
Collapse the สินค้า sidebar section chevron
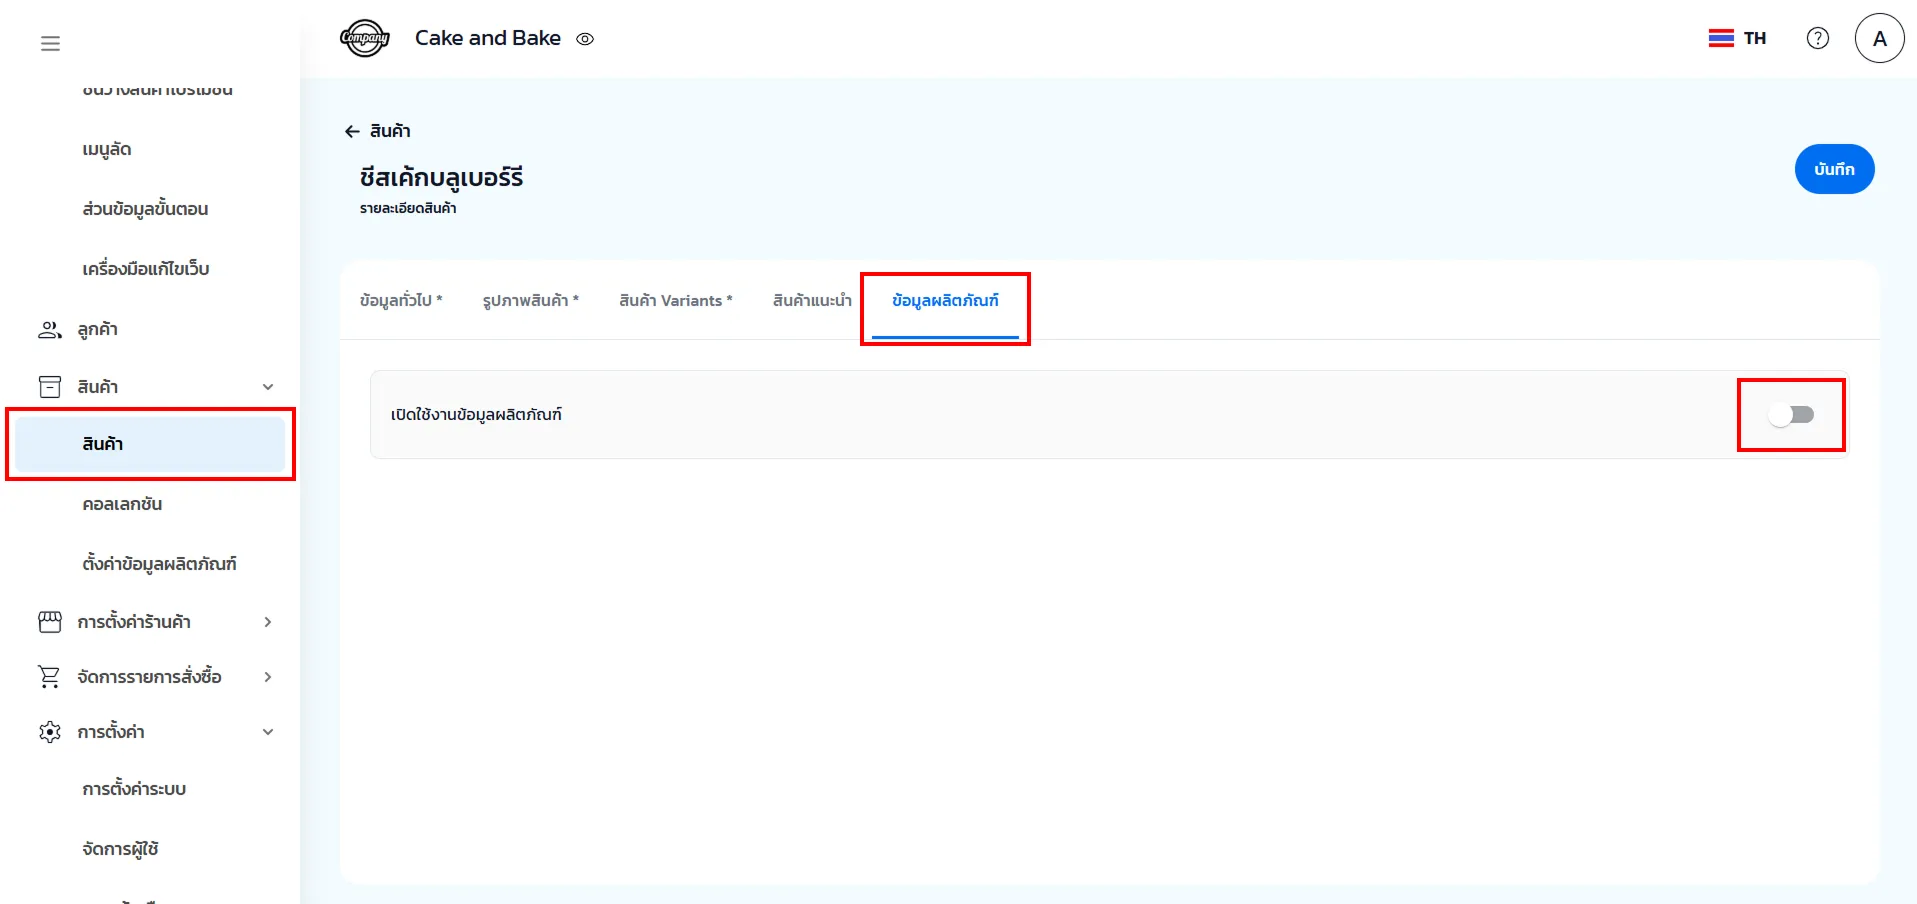pos(268,387)
